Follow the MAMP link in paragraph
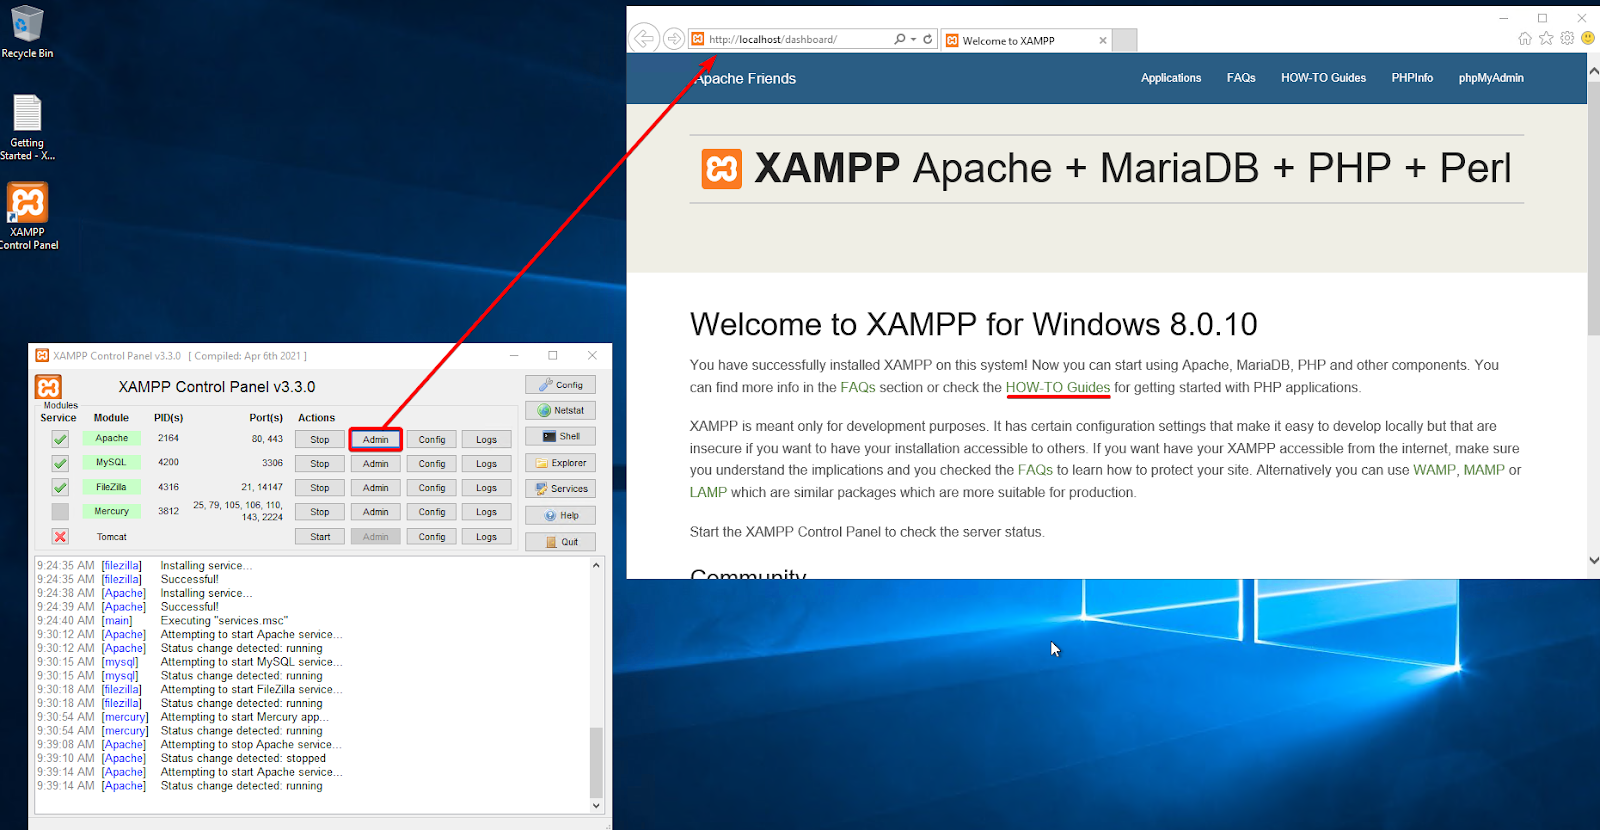This screenshot has width=1600, height=830. click(x=1484, y=470)
